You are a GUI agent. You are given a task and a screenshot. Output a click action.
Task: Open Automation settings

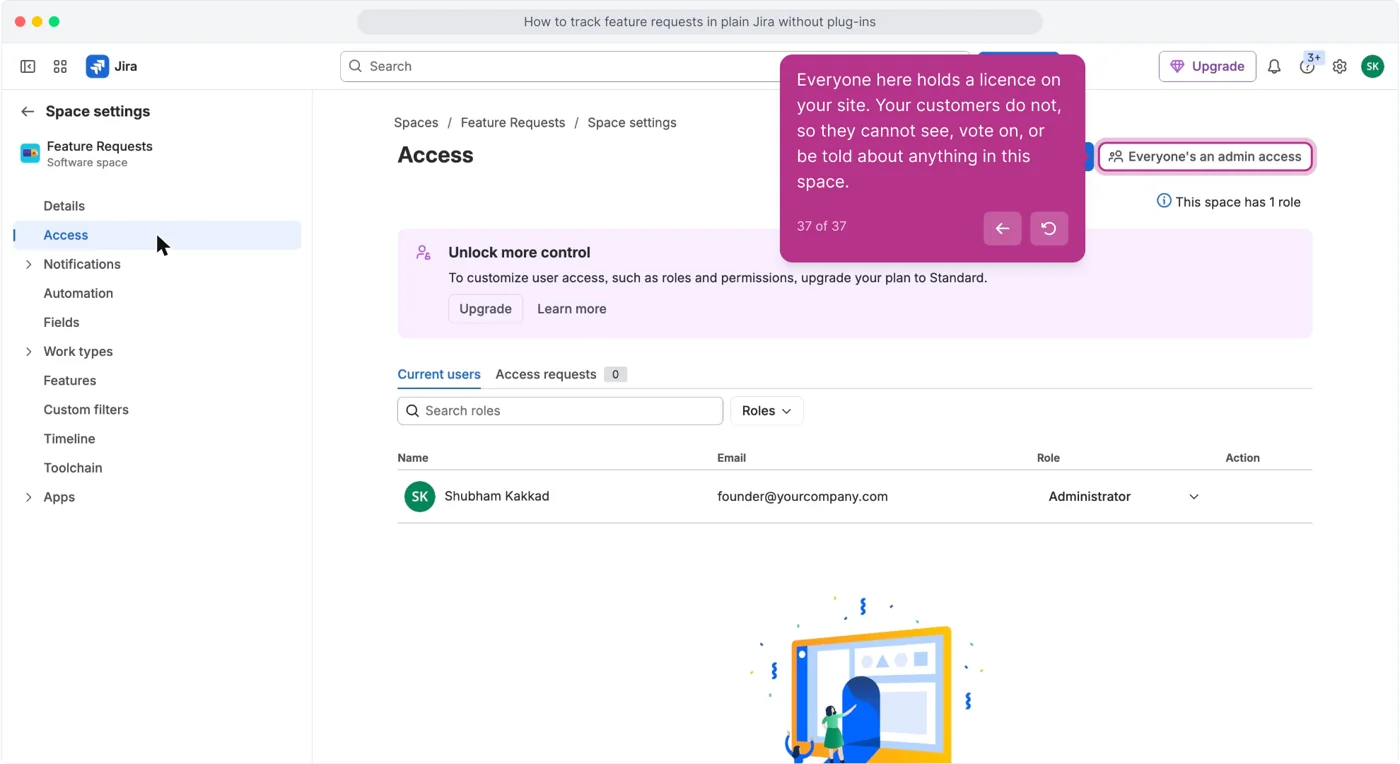(78, 294)
